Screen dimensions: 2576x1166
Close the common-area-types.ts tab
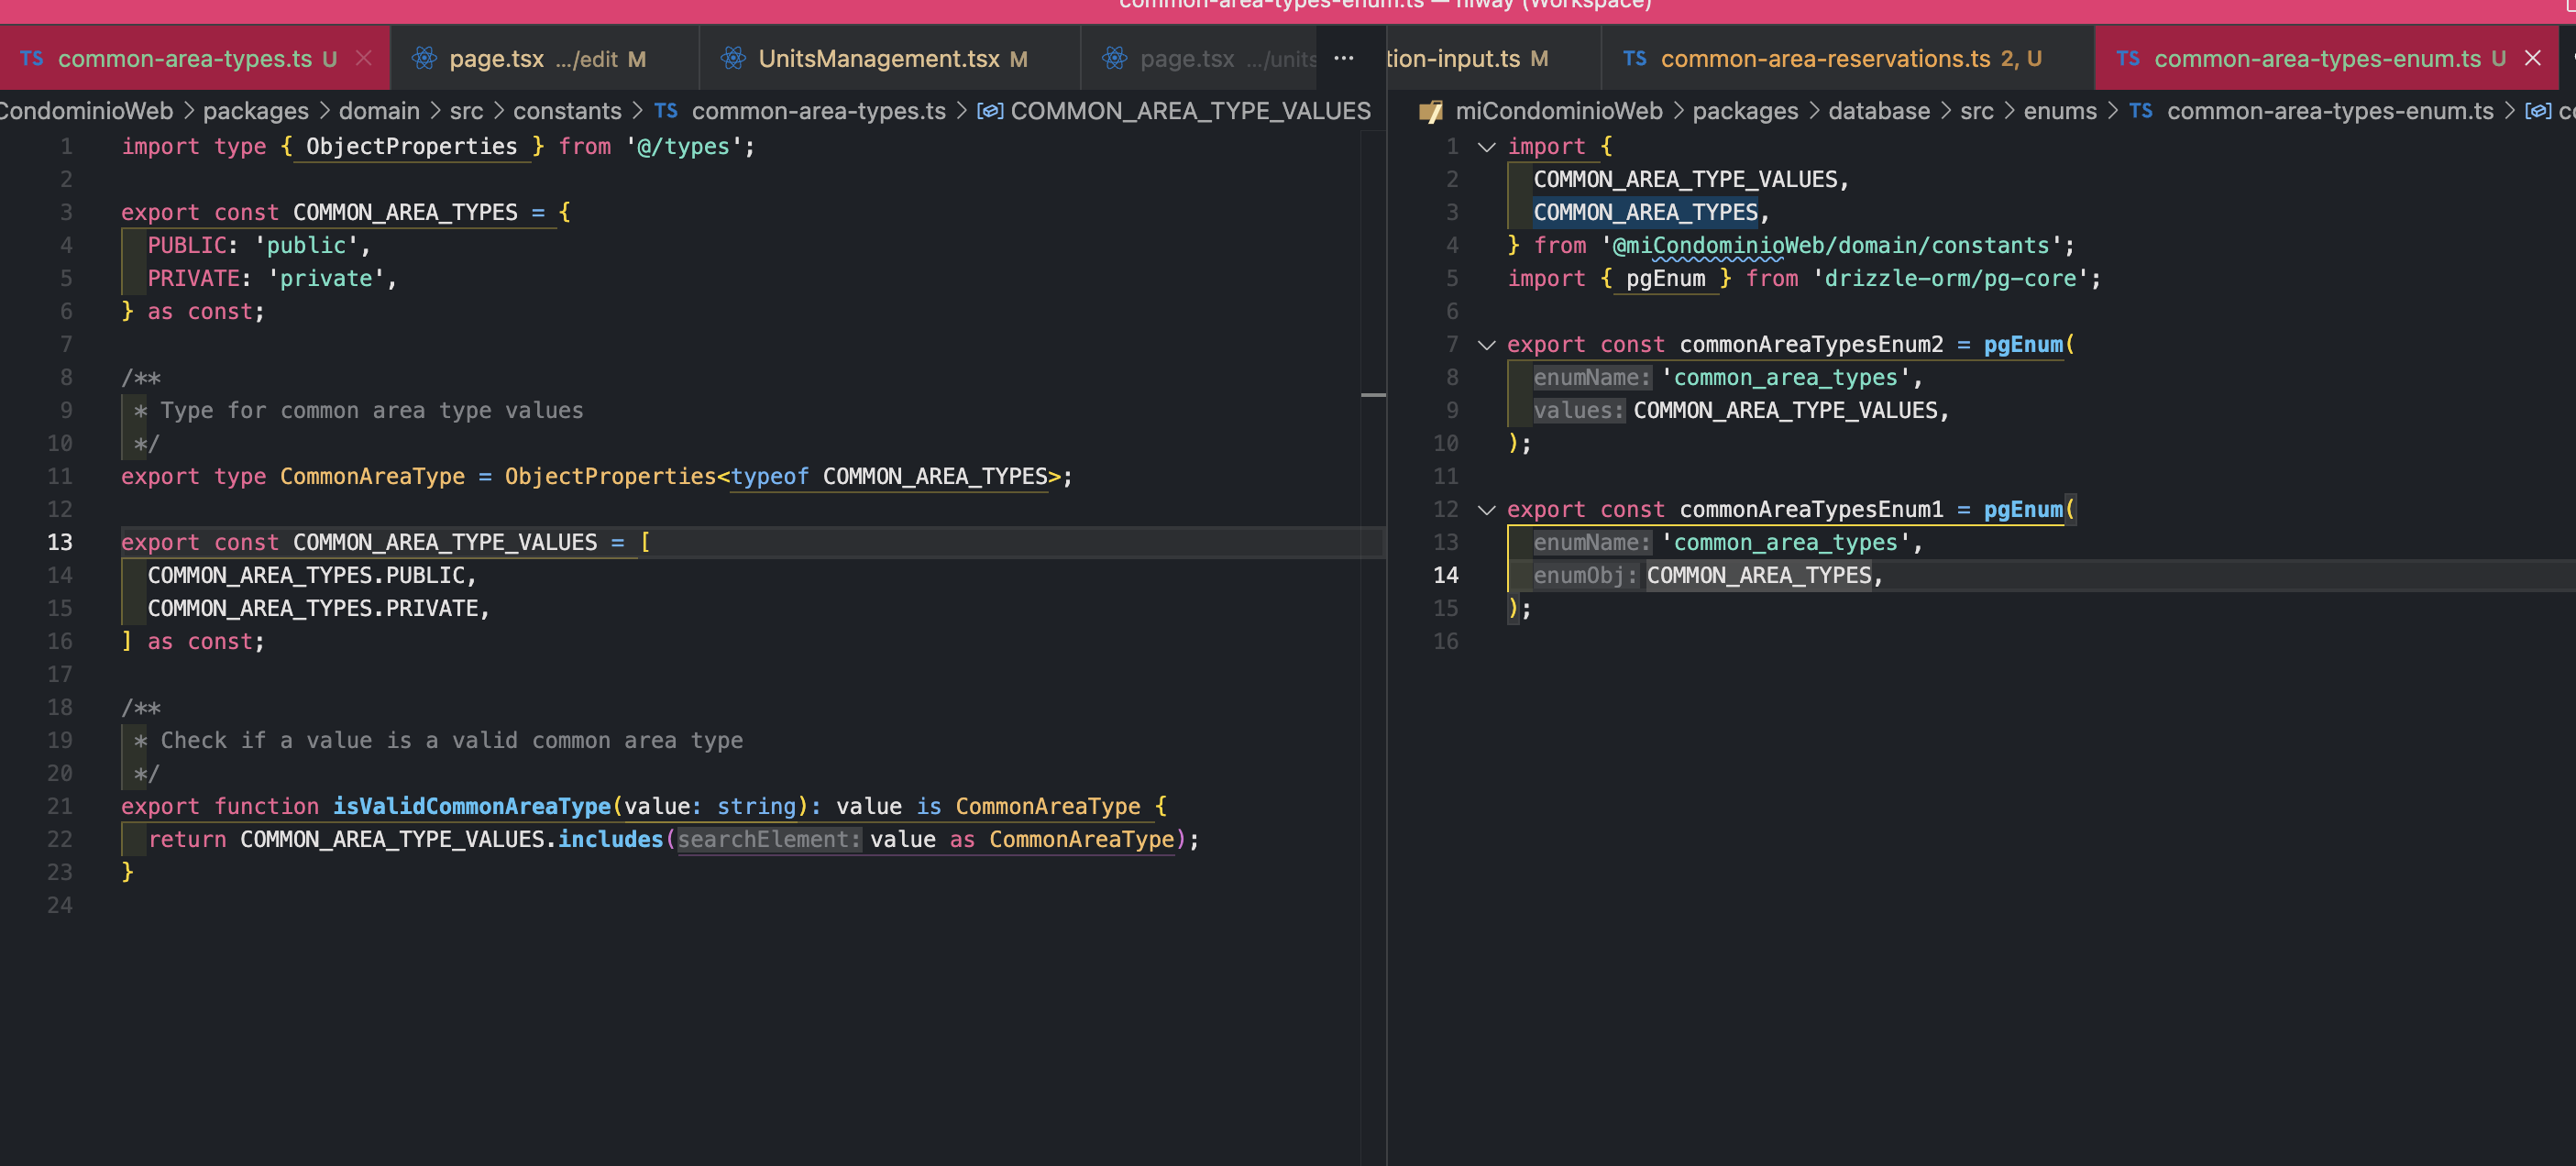pos(364,58)
